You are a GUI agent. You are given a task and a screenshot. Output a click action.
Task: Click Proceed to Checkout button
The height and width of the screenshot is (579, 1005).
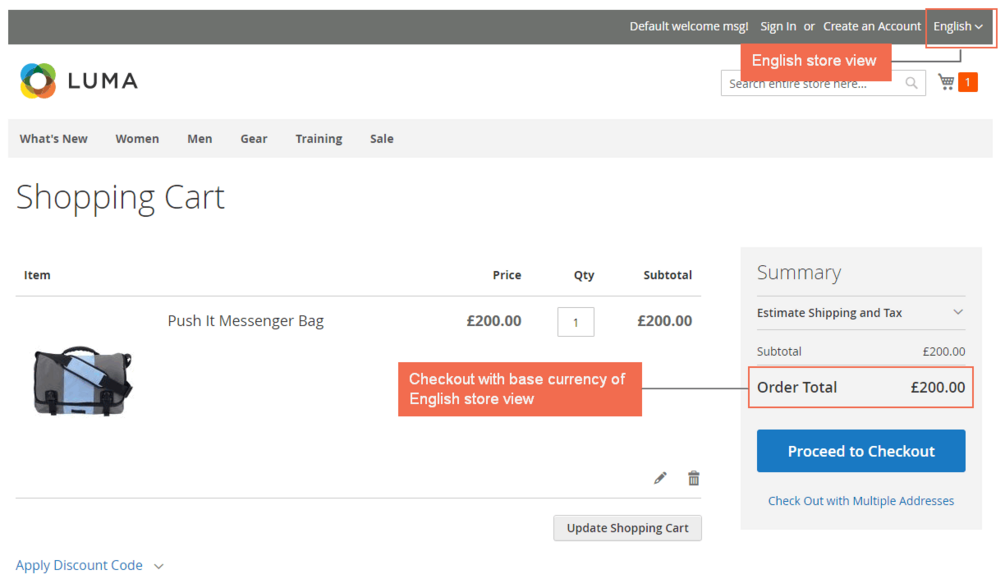861,451
